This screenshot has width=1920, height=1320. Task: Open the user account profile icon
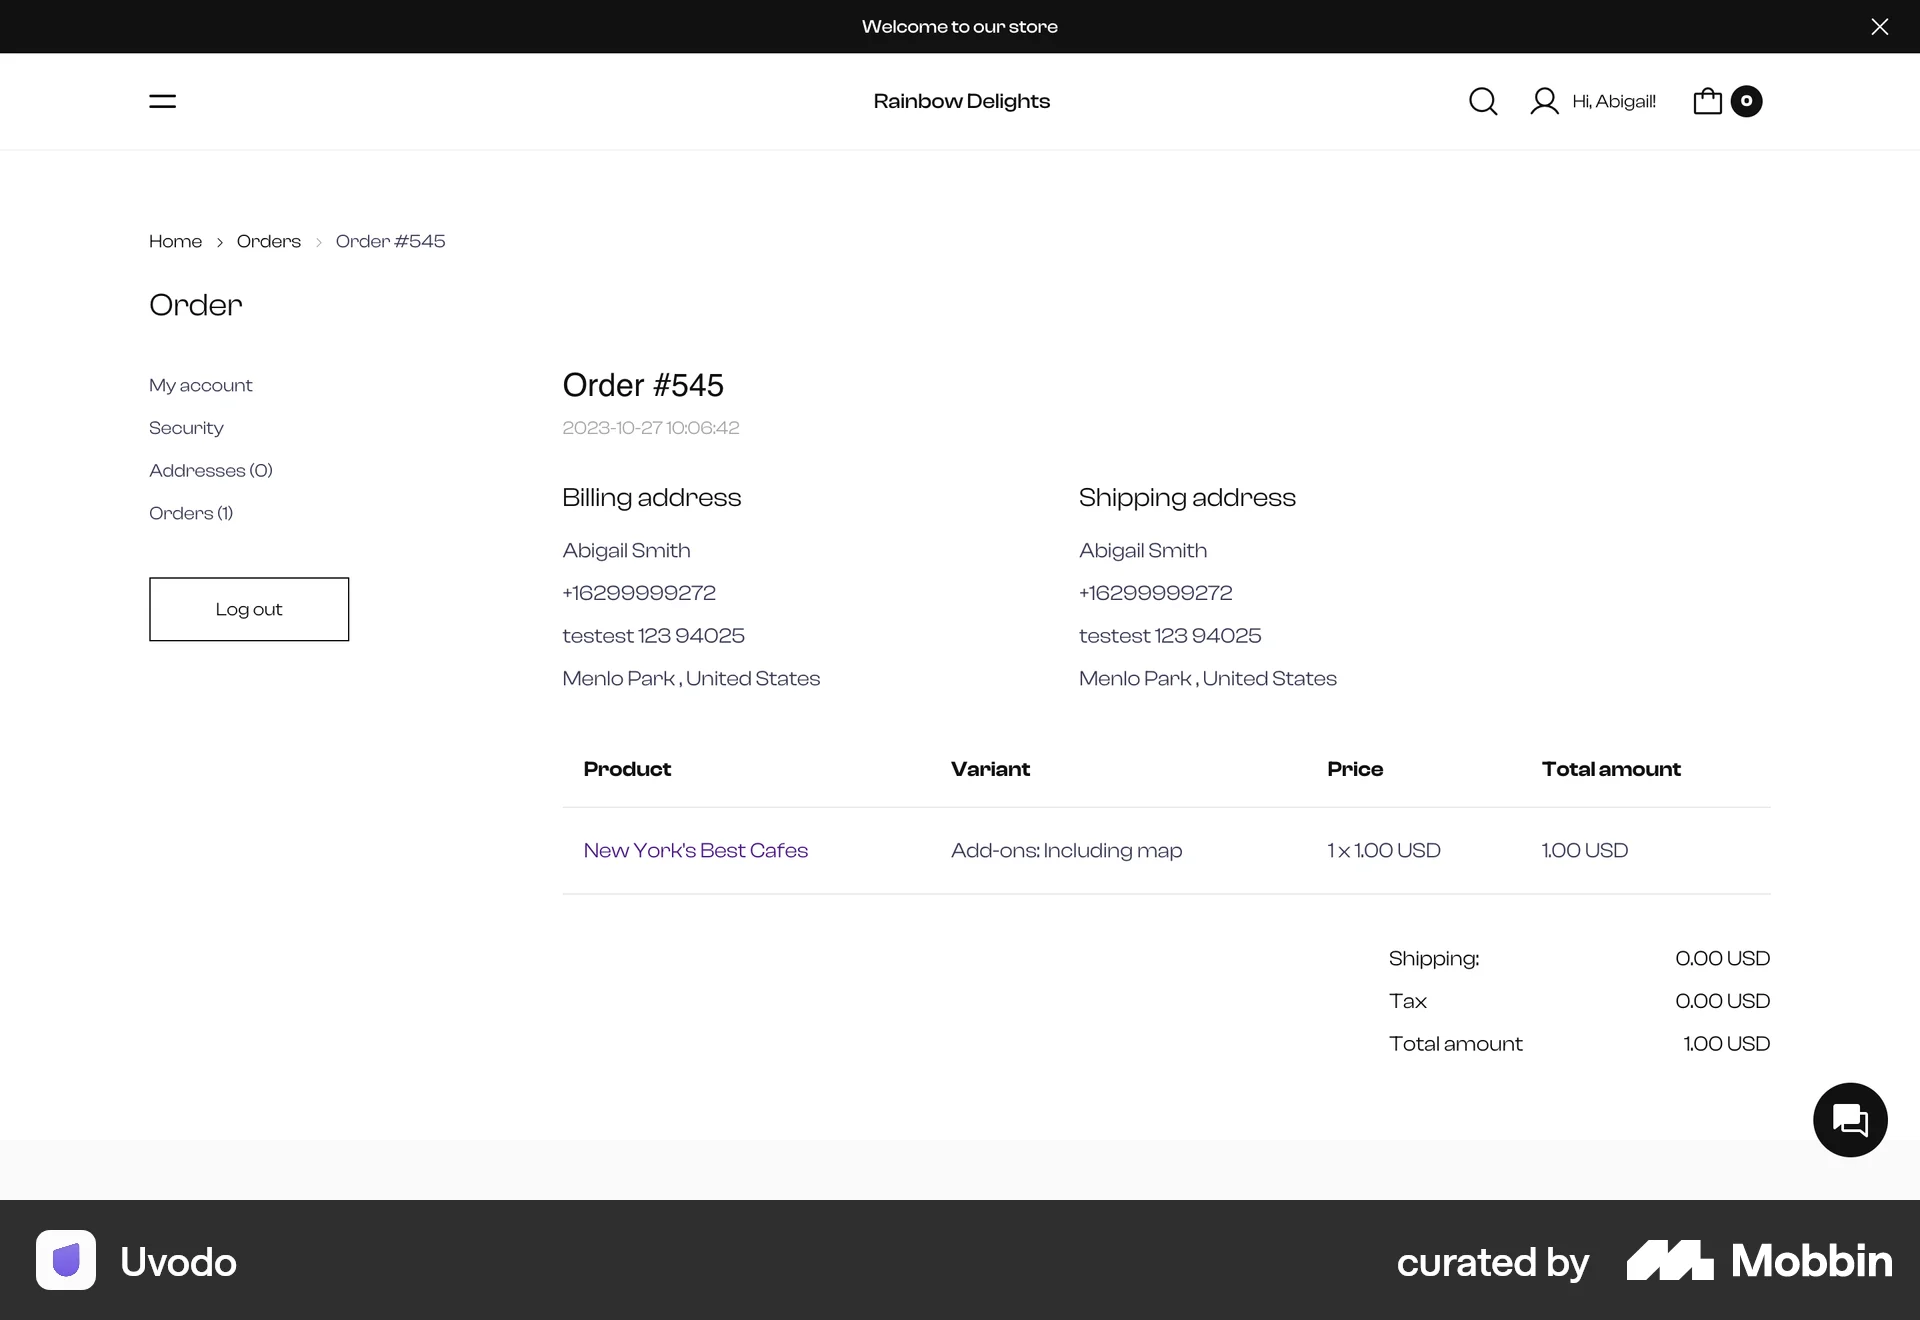(x=1543, y=101)
